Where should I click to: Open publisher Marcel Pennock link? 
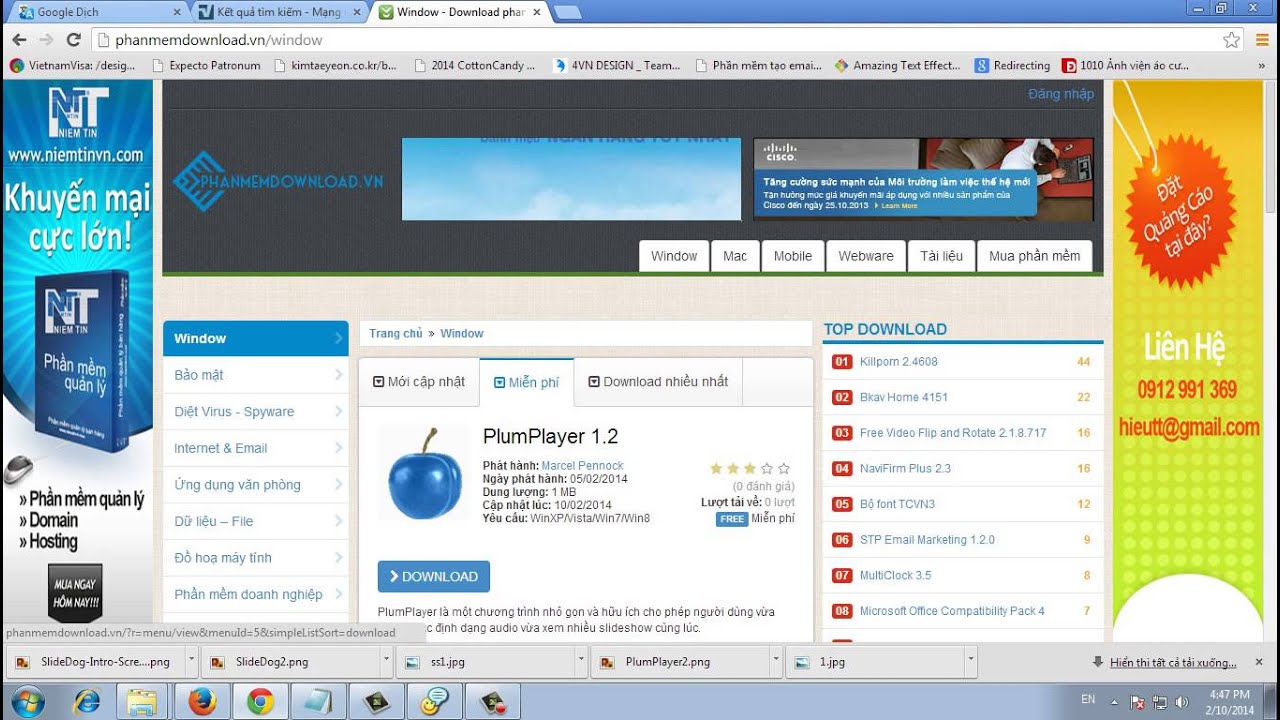point(582,466)
